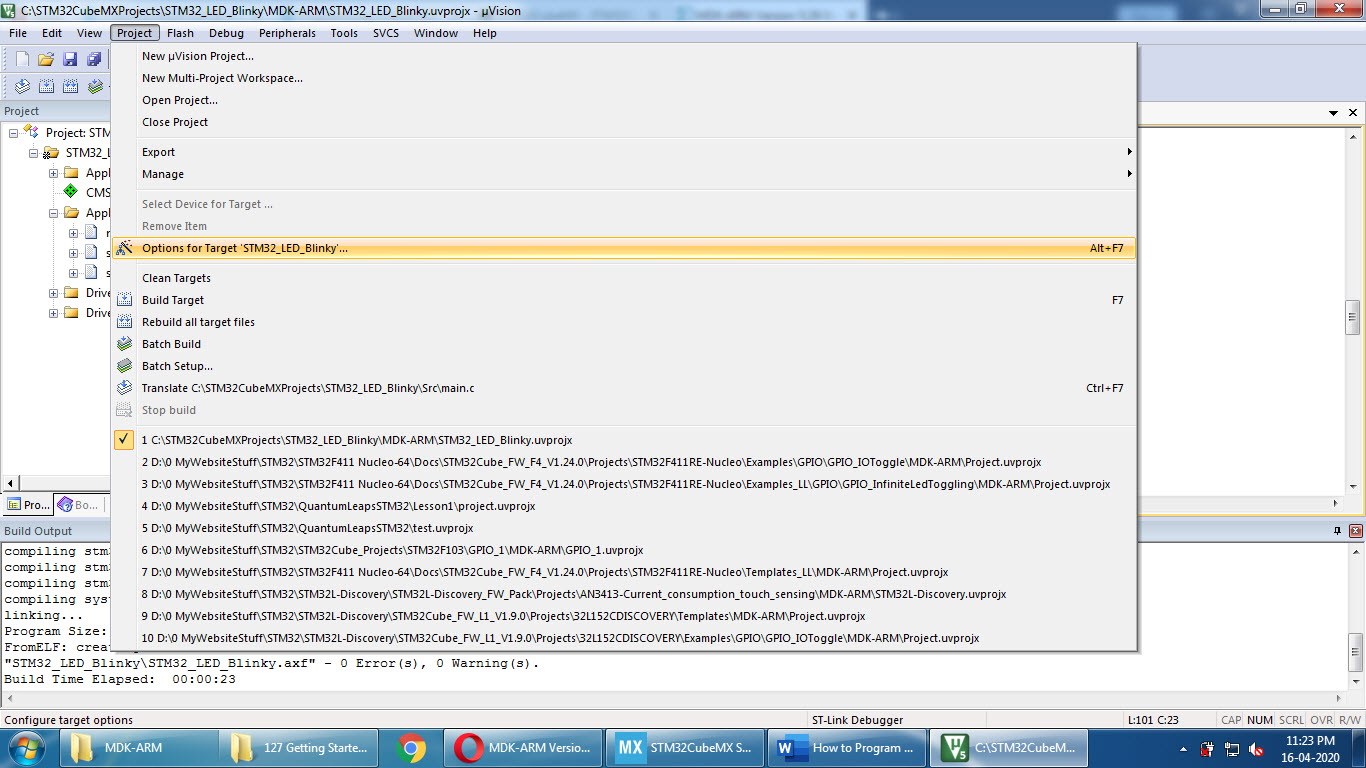Click the Open file toolbar icon

pos(46,59)
